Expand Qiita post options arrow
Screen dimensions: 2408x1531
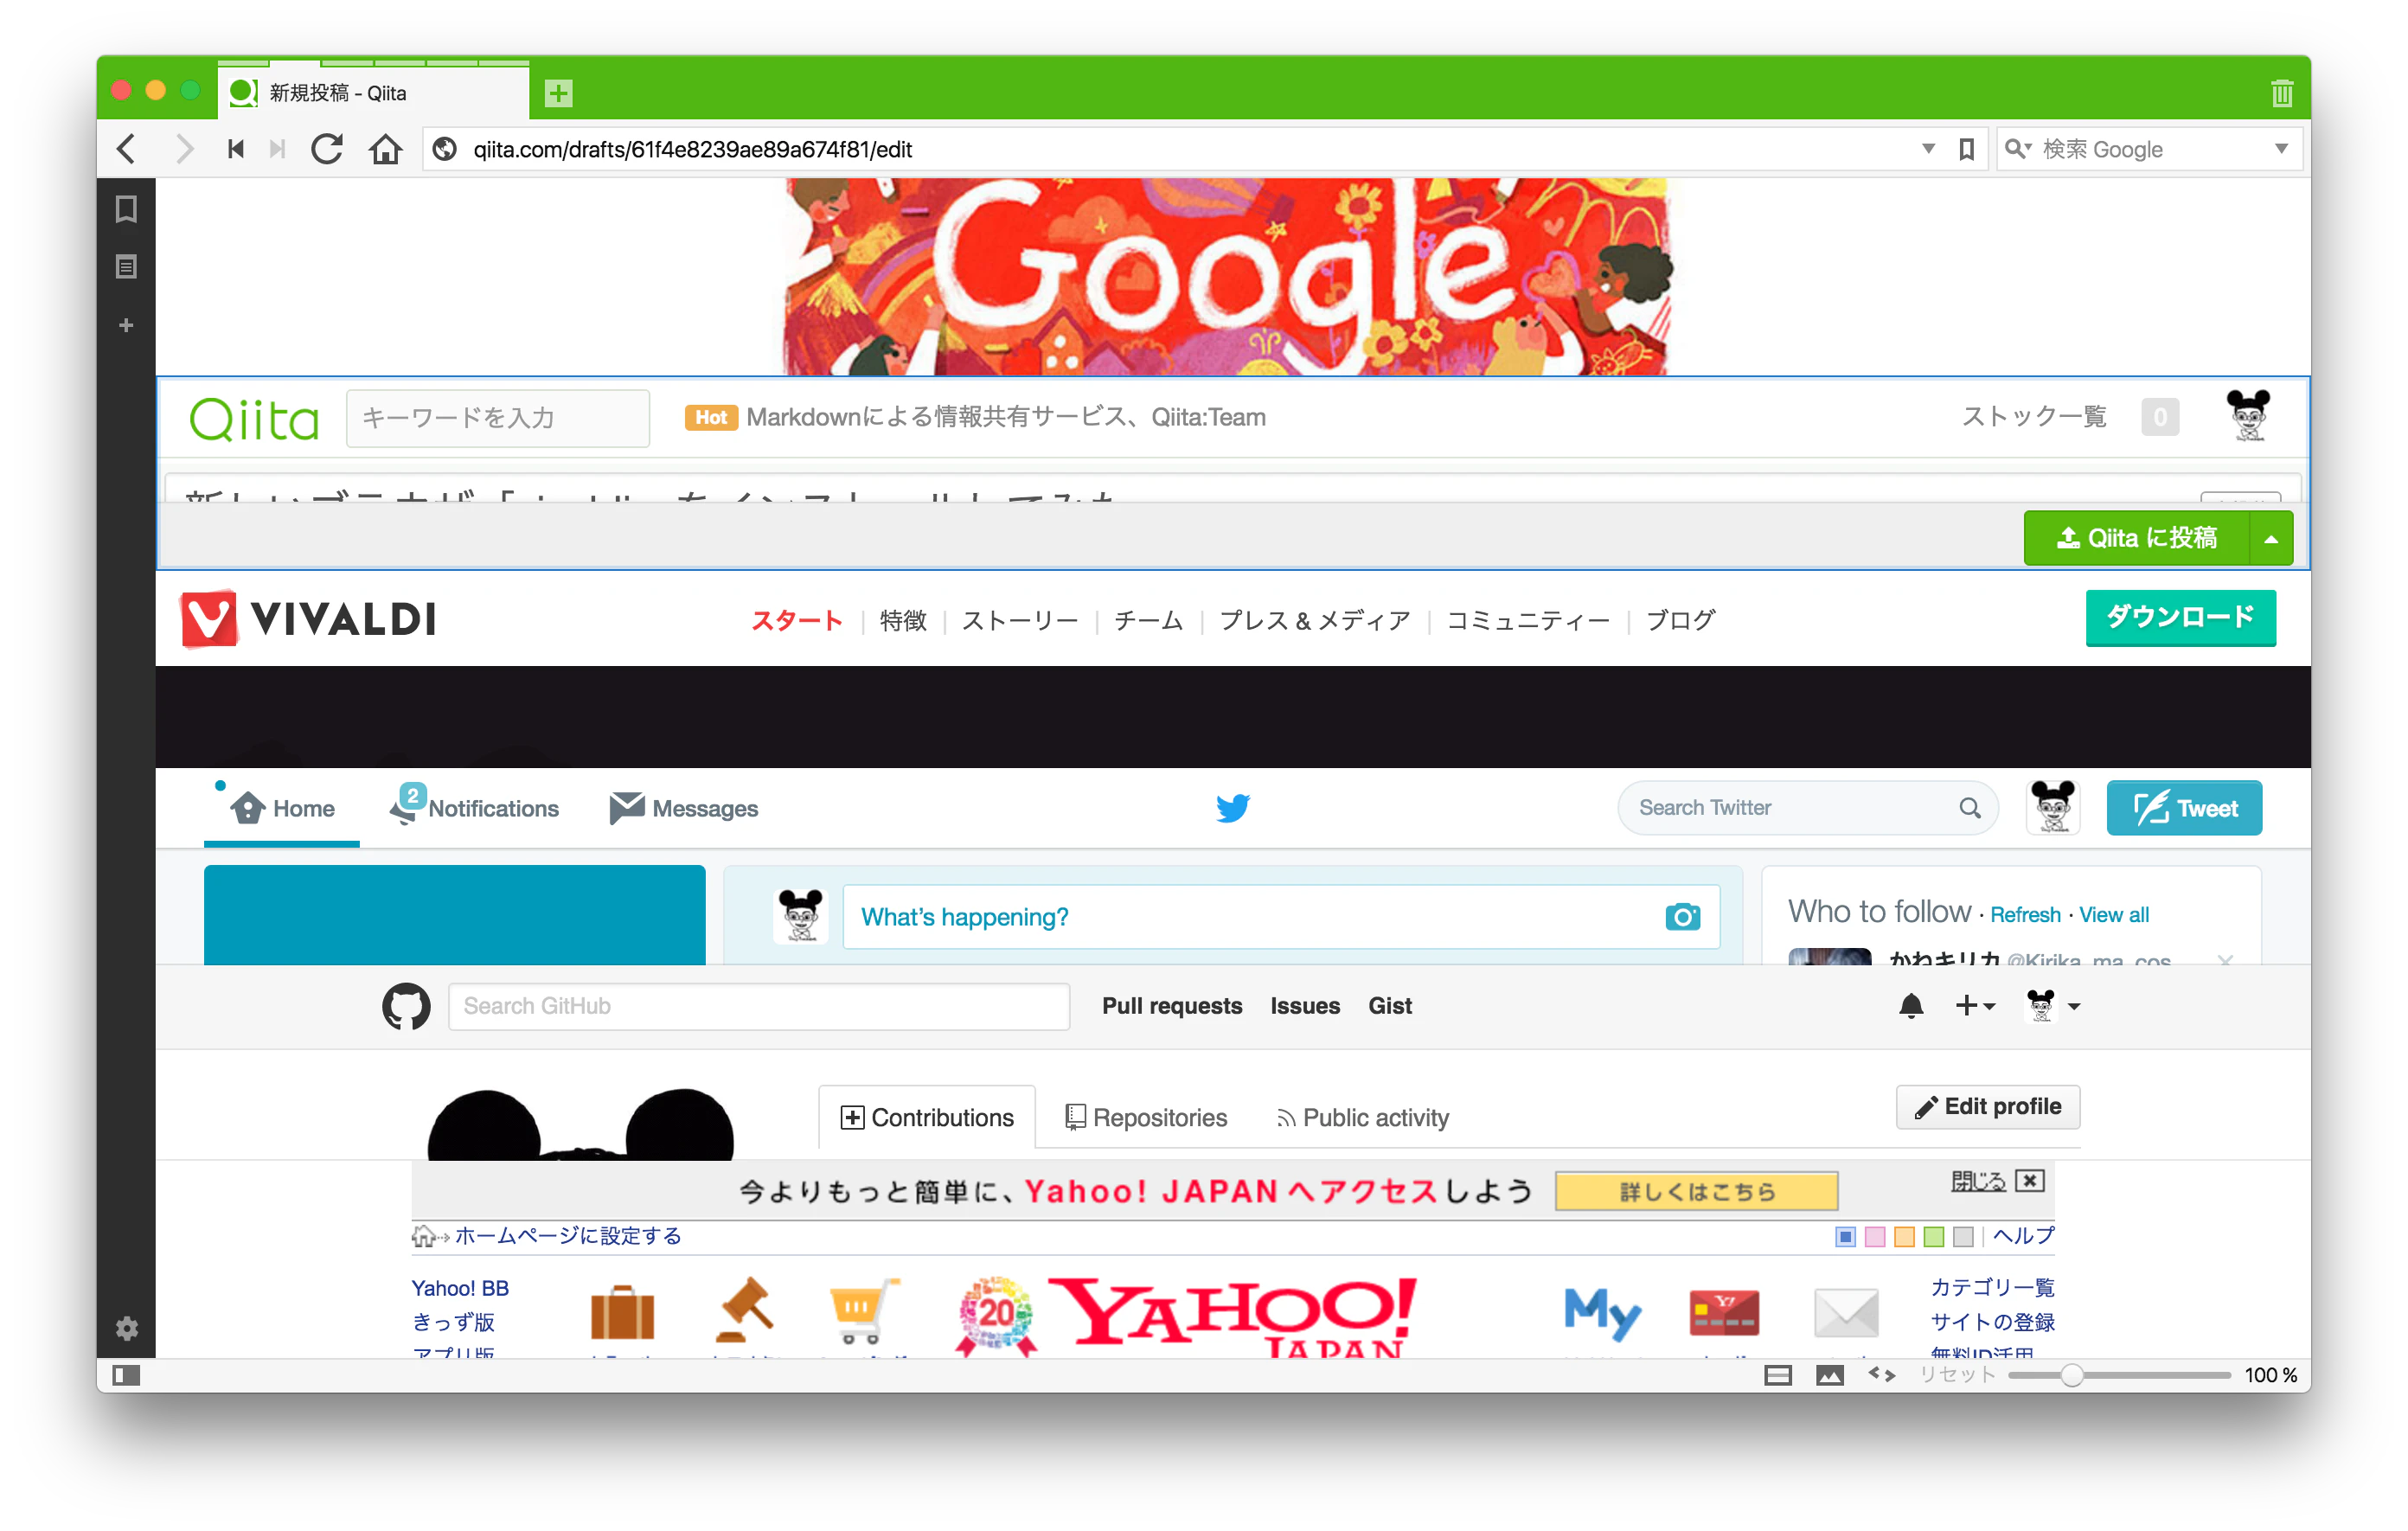[2270, 539]
